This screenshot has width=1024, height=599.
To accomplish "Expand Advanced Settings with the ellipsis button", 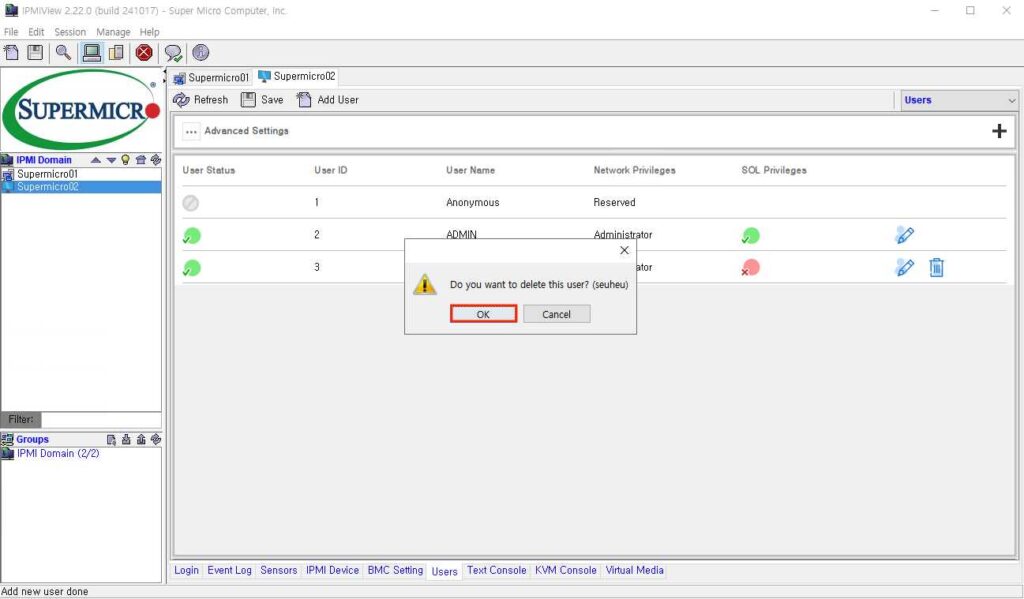I will point(191,131).
